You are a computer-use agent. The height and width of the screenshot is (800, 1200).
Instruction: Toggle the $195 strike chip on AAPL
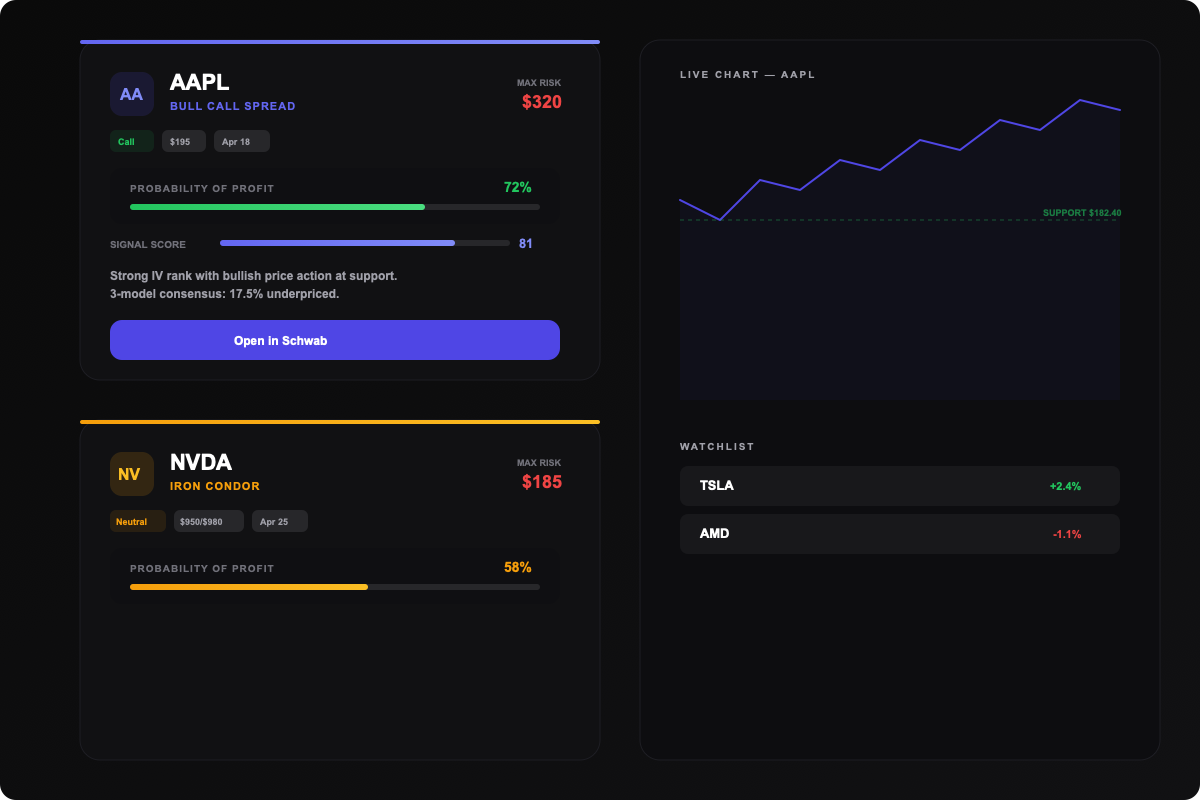pyautogui.click(x=183, y=141)
